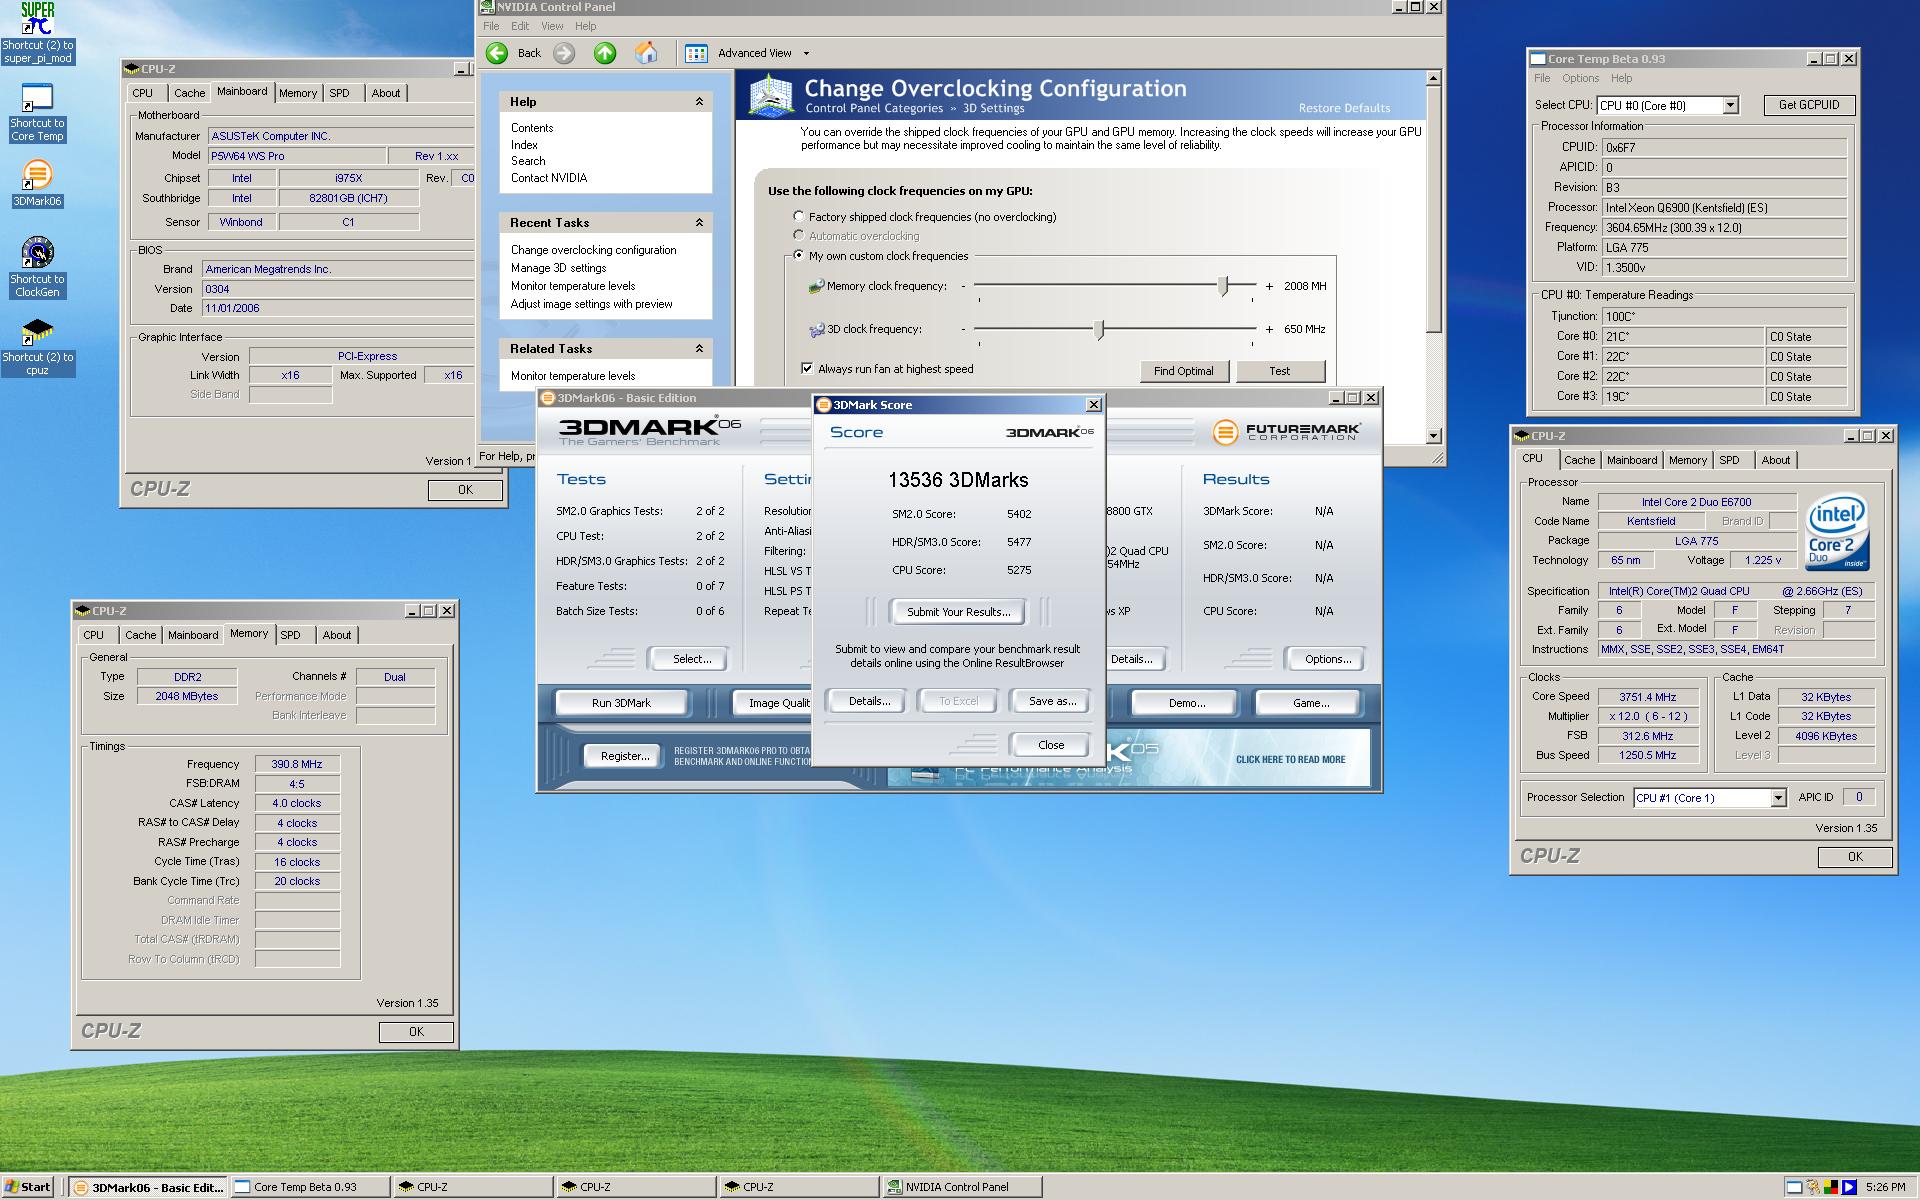This screenshot has height=1200, width=1920.
Task: Collapse the Related Tasks section
Action: click(699, 349)
